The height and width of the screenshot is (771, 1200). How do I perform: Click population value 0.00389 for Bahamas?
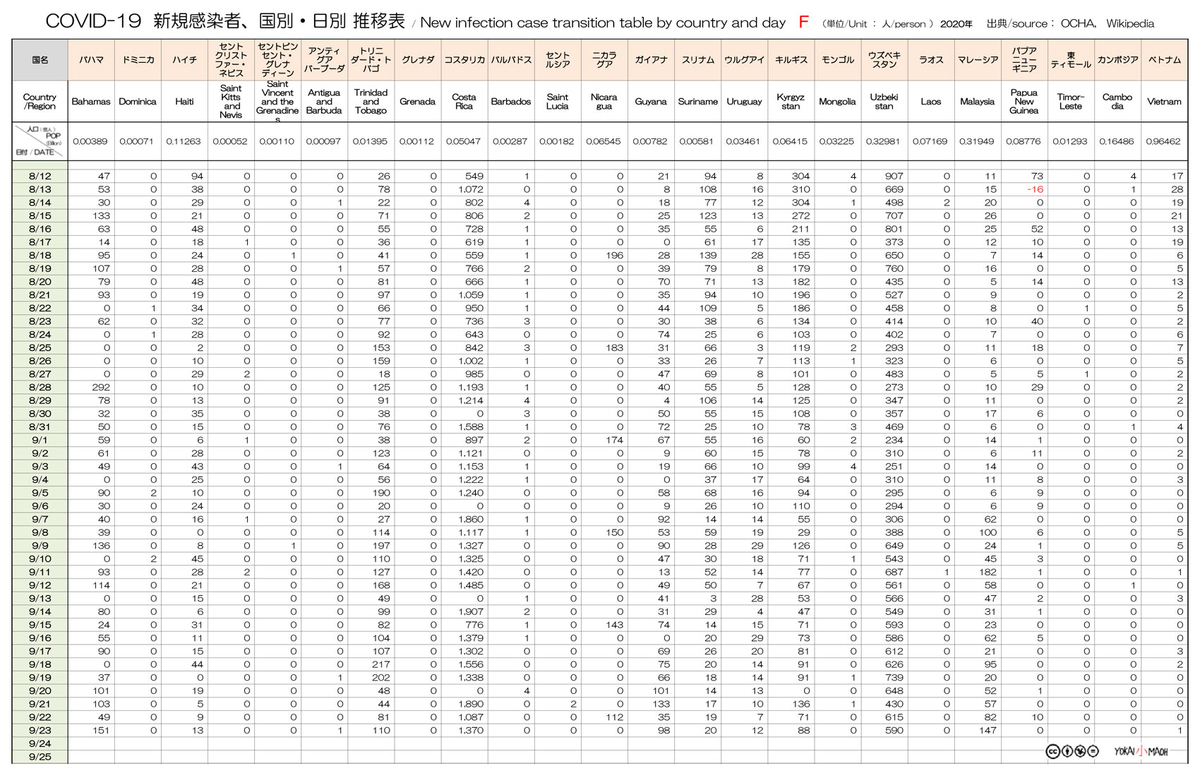90,142
